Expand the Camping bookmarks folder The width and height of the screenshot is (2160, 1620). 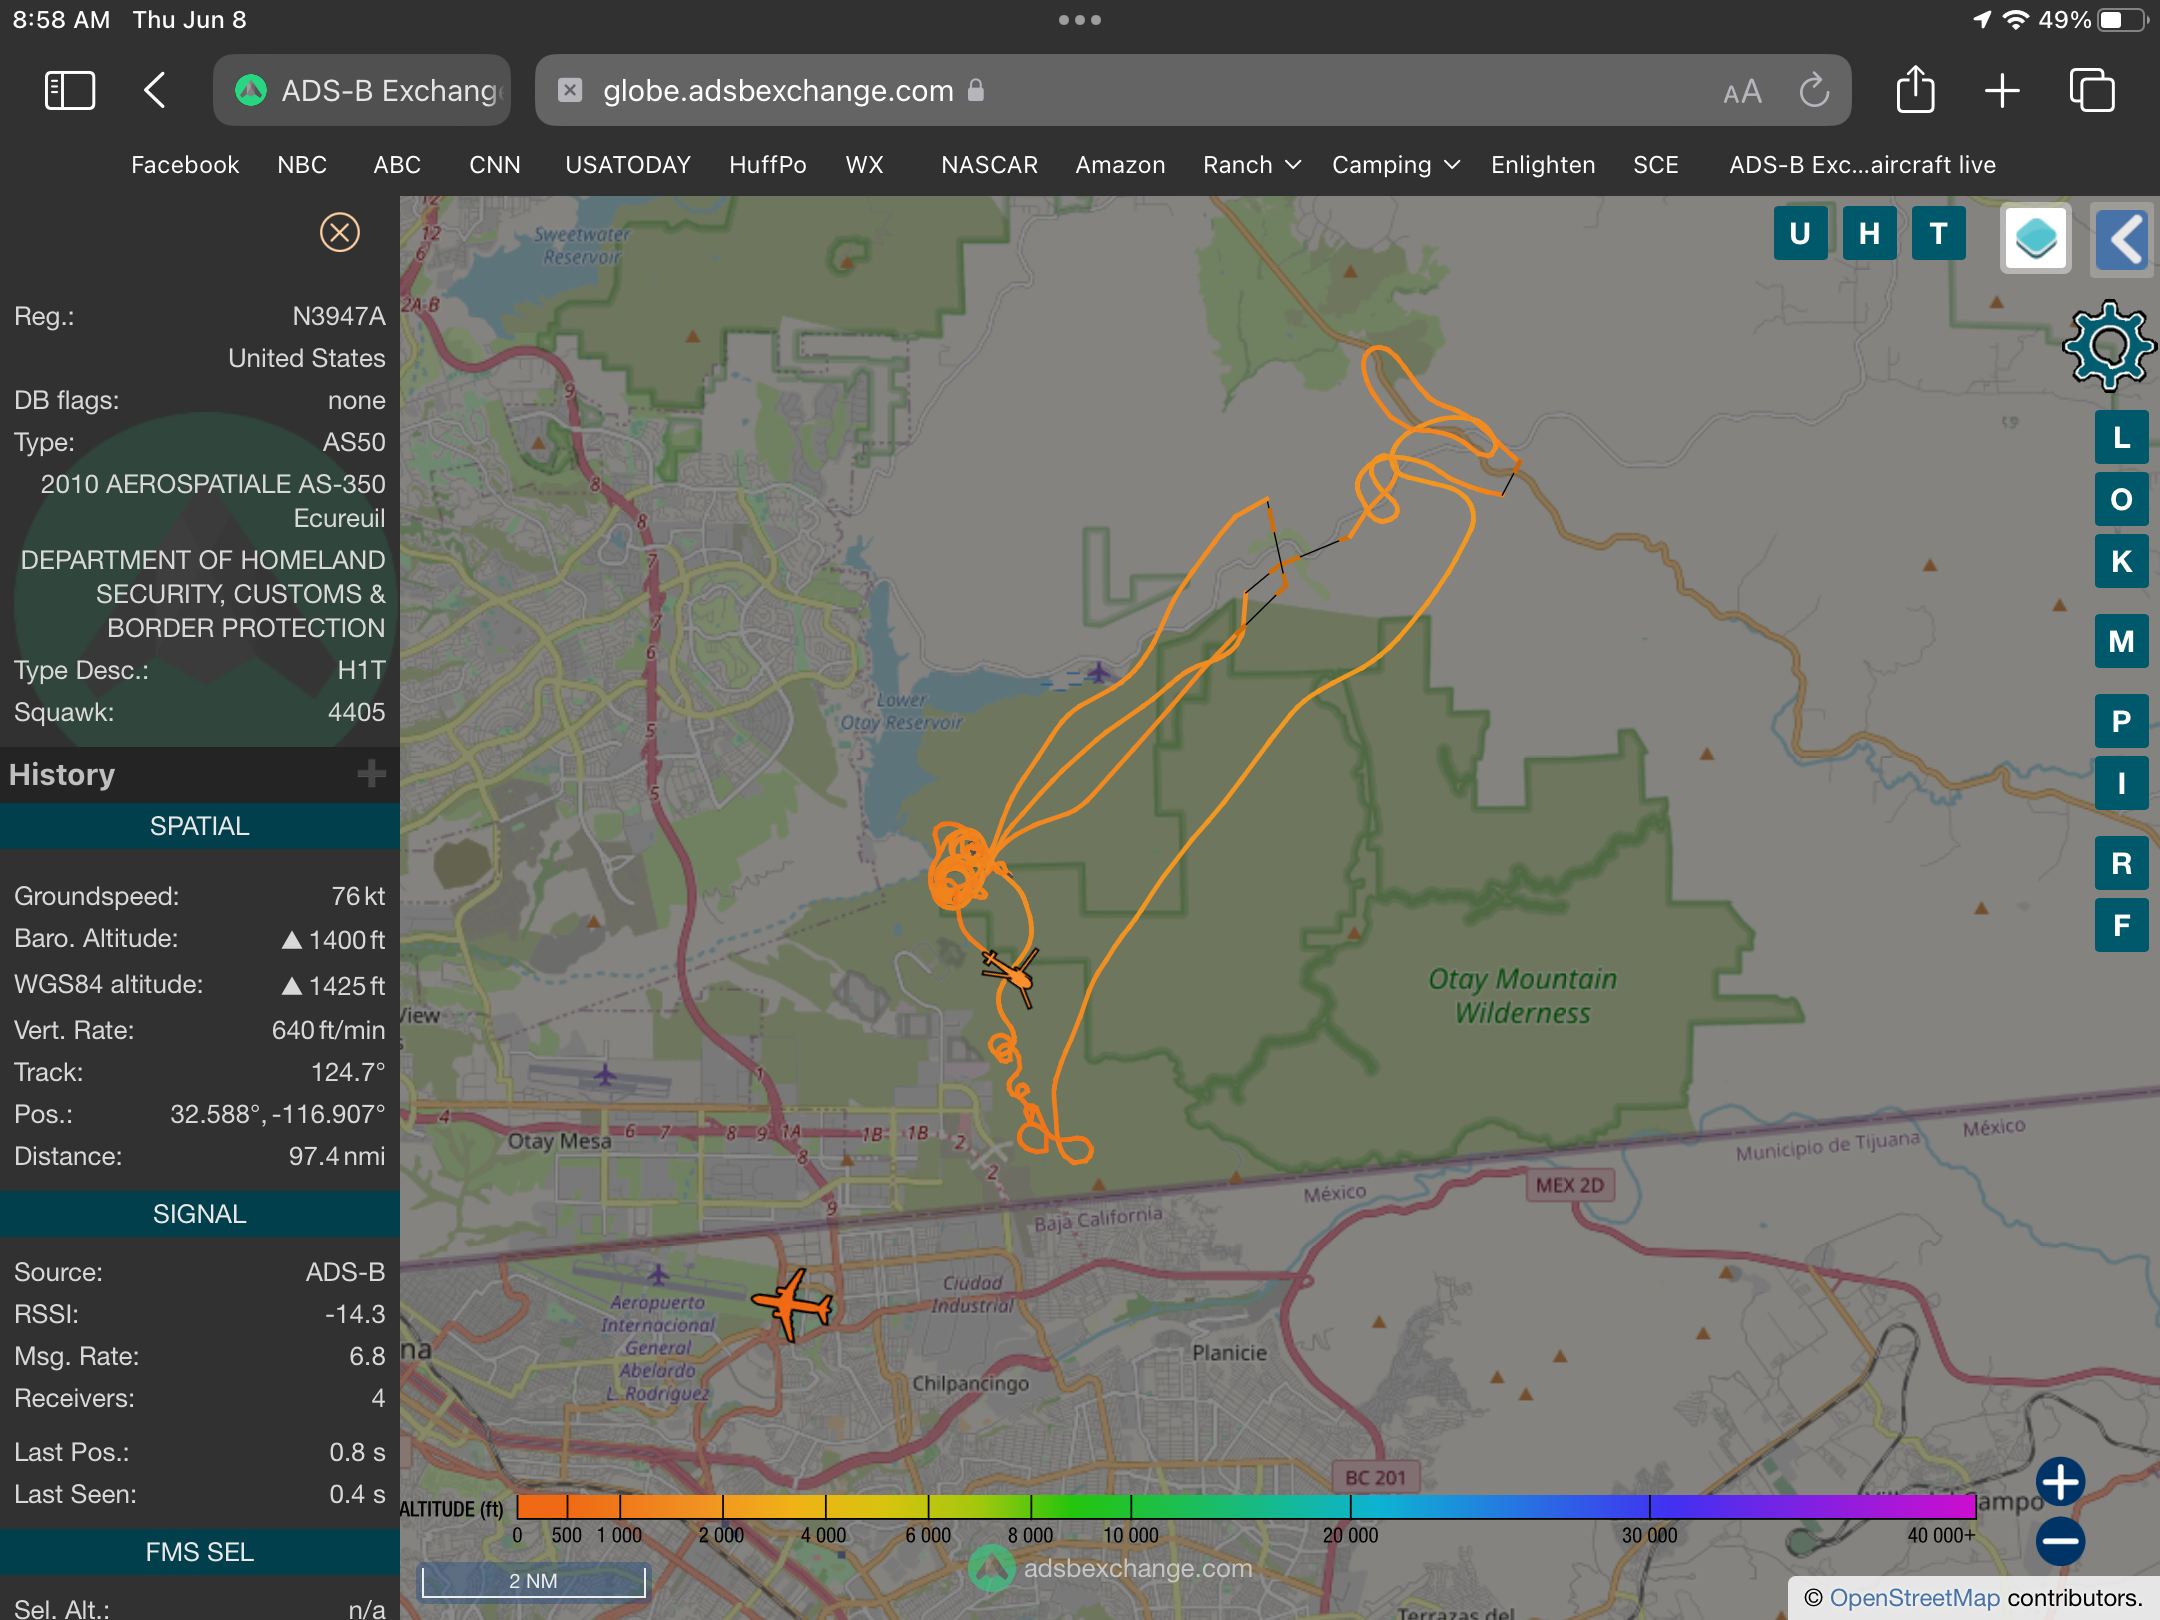pyautogui.click(x=1396, y=165)
